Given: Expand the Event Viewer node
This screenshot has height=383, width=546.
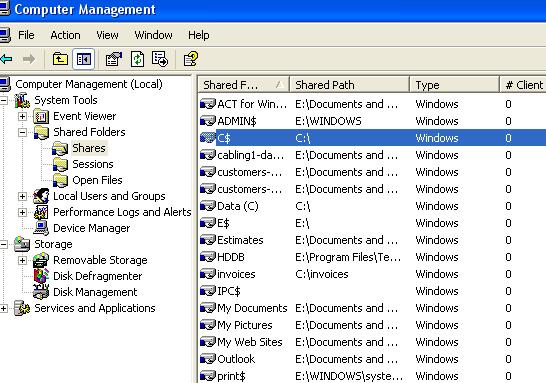Looking at the screenshot, I should tap(22, 116).
